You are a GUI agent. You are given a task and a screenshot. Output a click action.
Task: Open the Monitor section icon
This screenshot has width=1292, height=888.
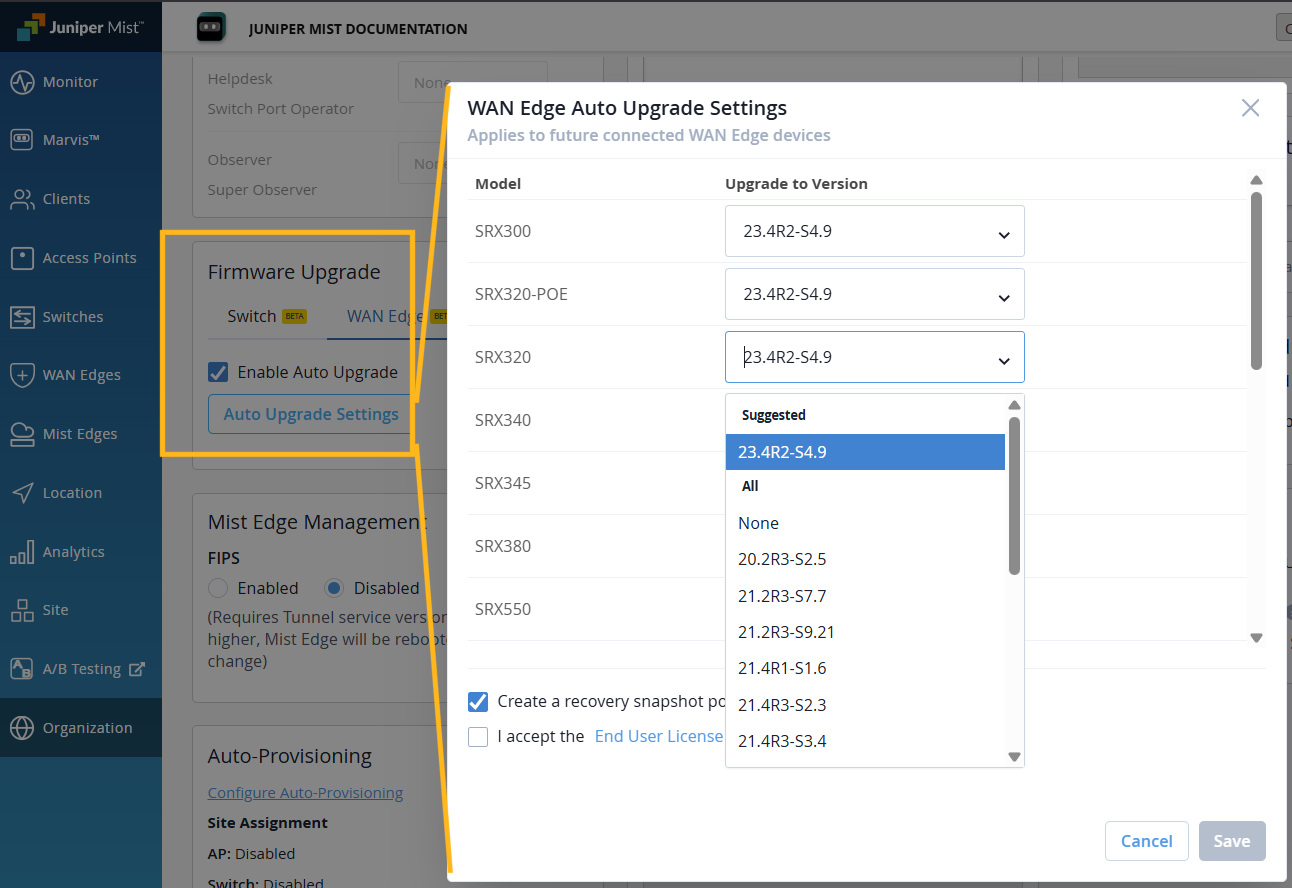22,82
